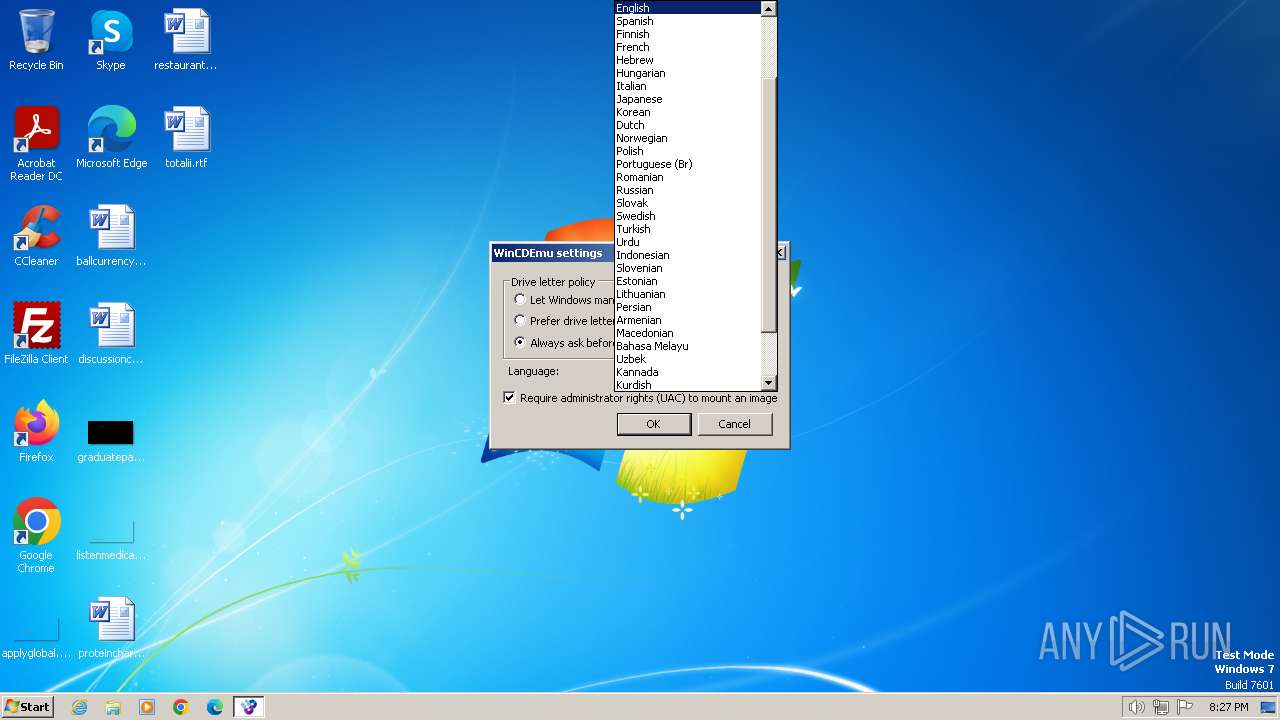1280x720 pixels.
Task: Select the proteinchar document icon
Action: pos(111,628)
